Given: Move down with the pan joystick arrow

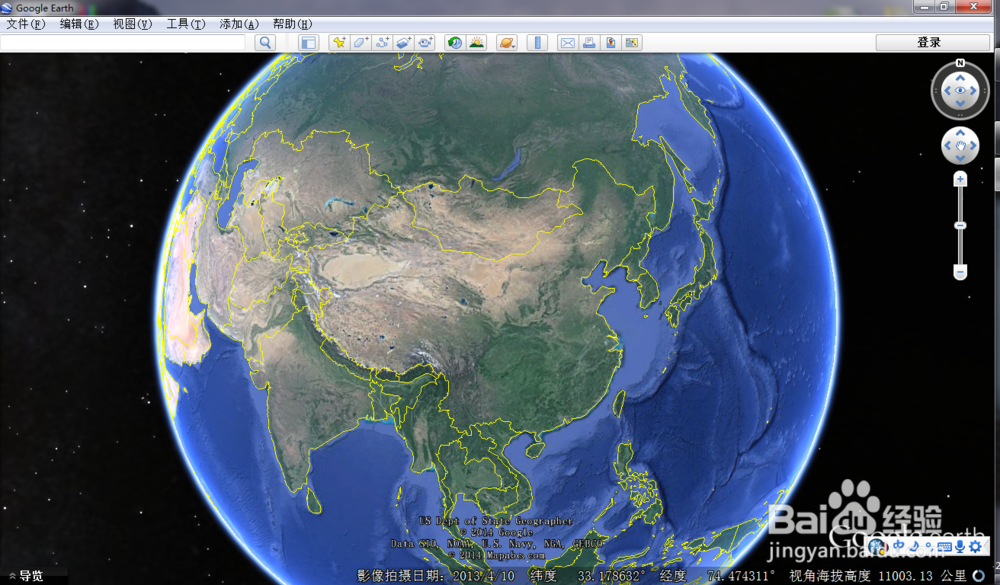Looking at the screenshot, I should pyautogui.click(x=960, y=158).
